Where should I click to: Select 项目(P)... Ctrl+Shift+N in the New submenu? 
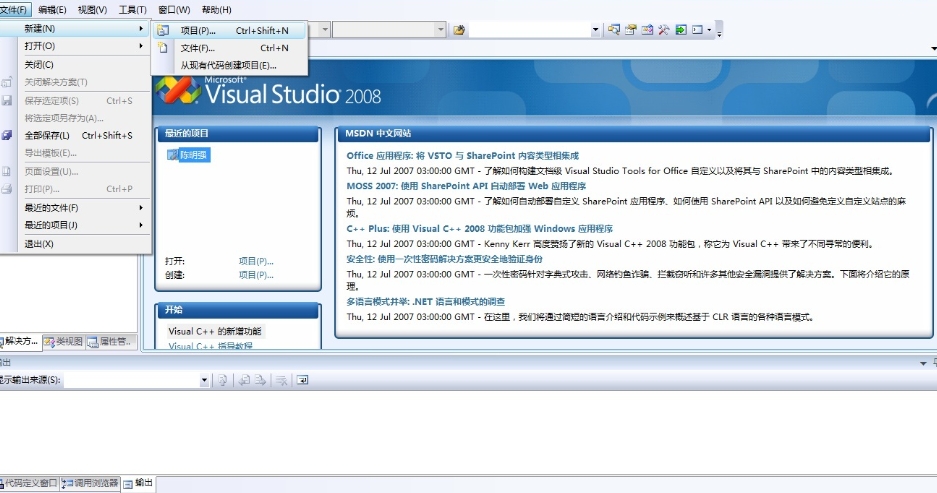[x=229, y=30]
